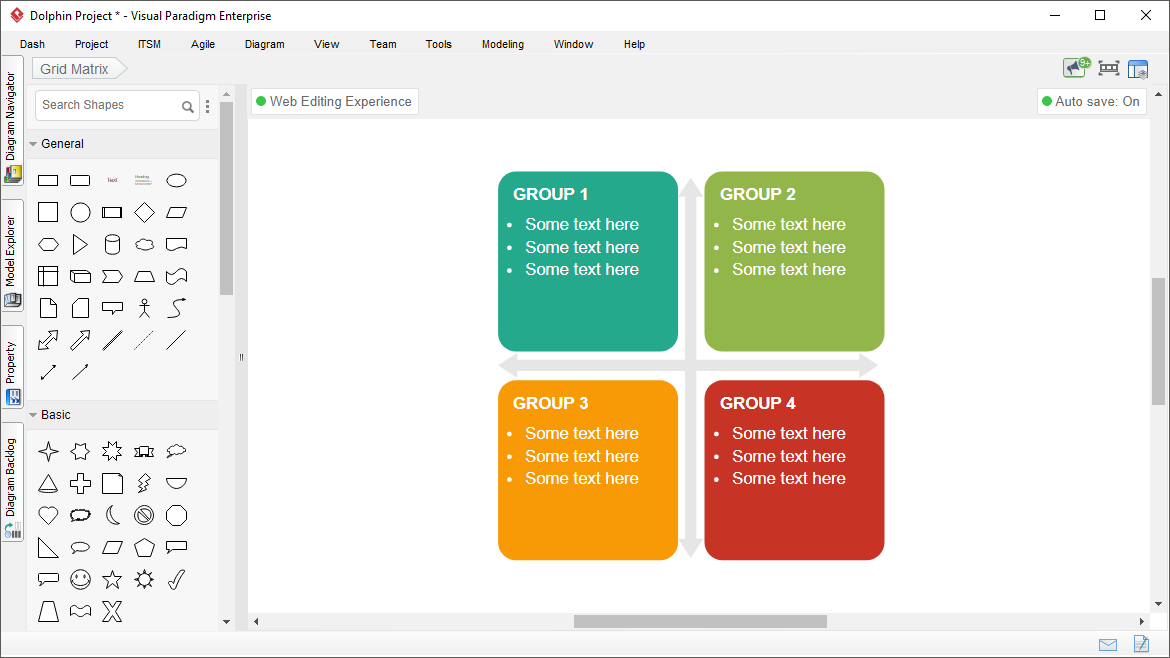
Task: Collapse the General shapes section
Action: click(x=33, y=144)
